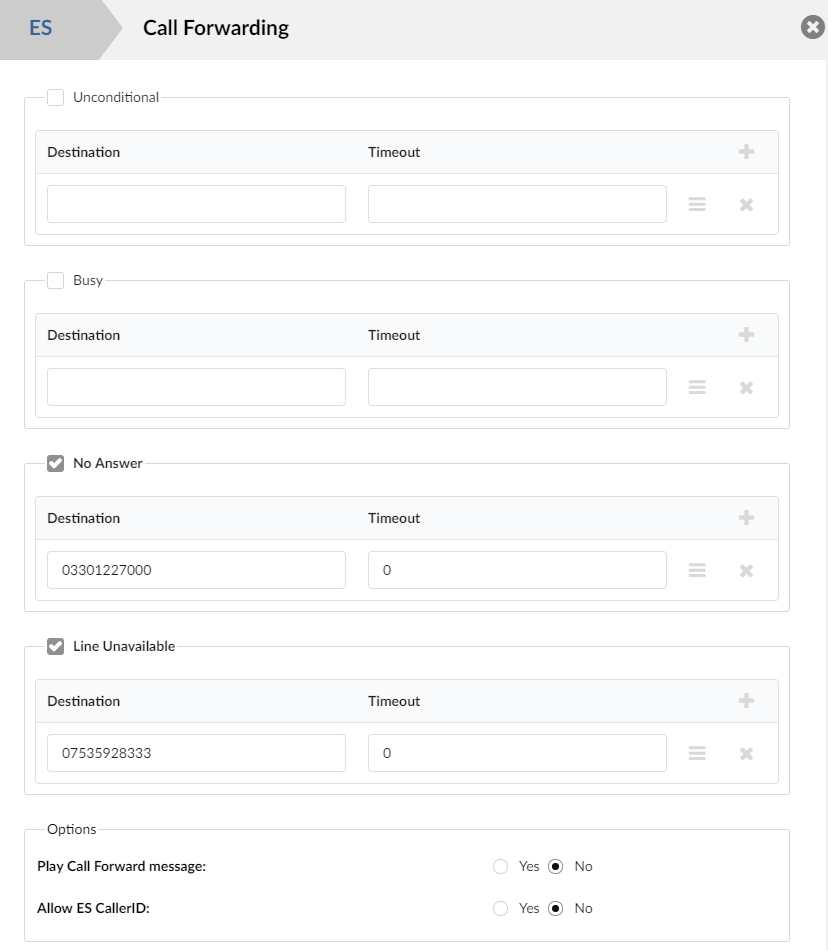This screenshot has height=951, width=828.
Task: Add a destination row in Line Unavailable section
Action: [746, 701]
